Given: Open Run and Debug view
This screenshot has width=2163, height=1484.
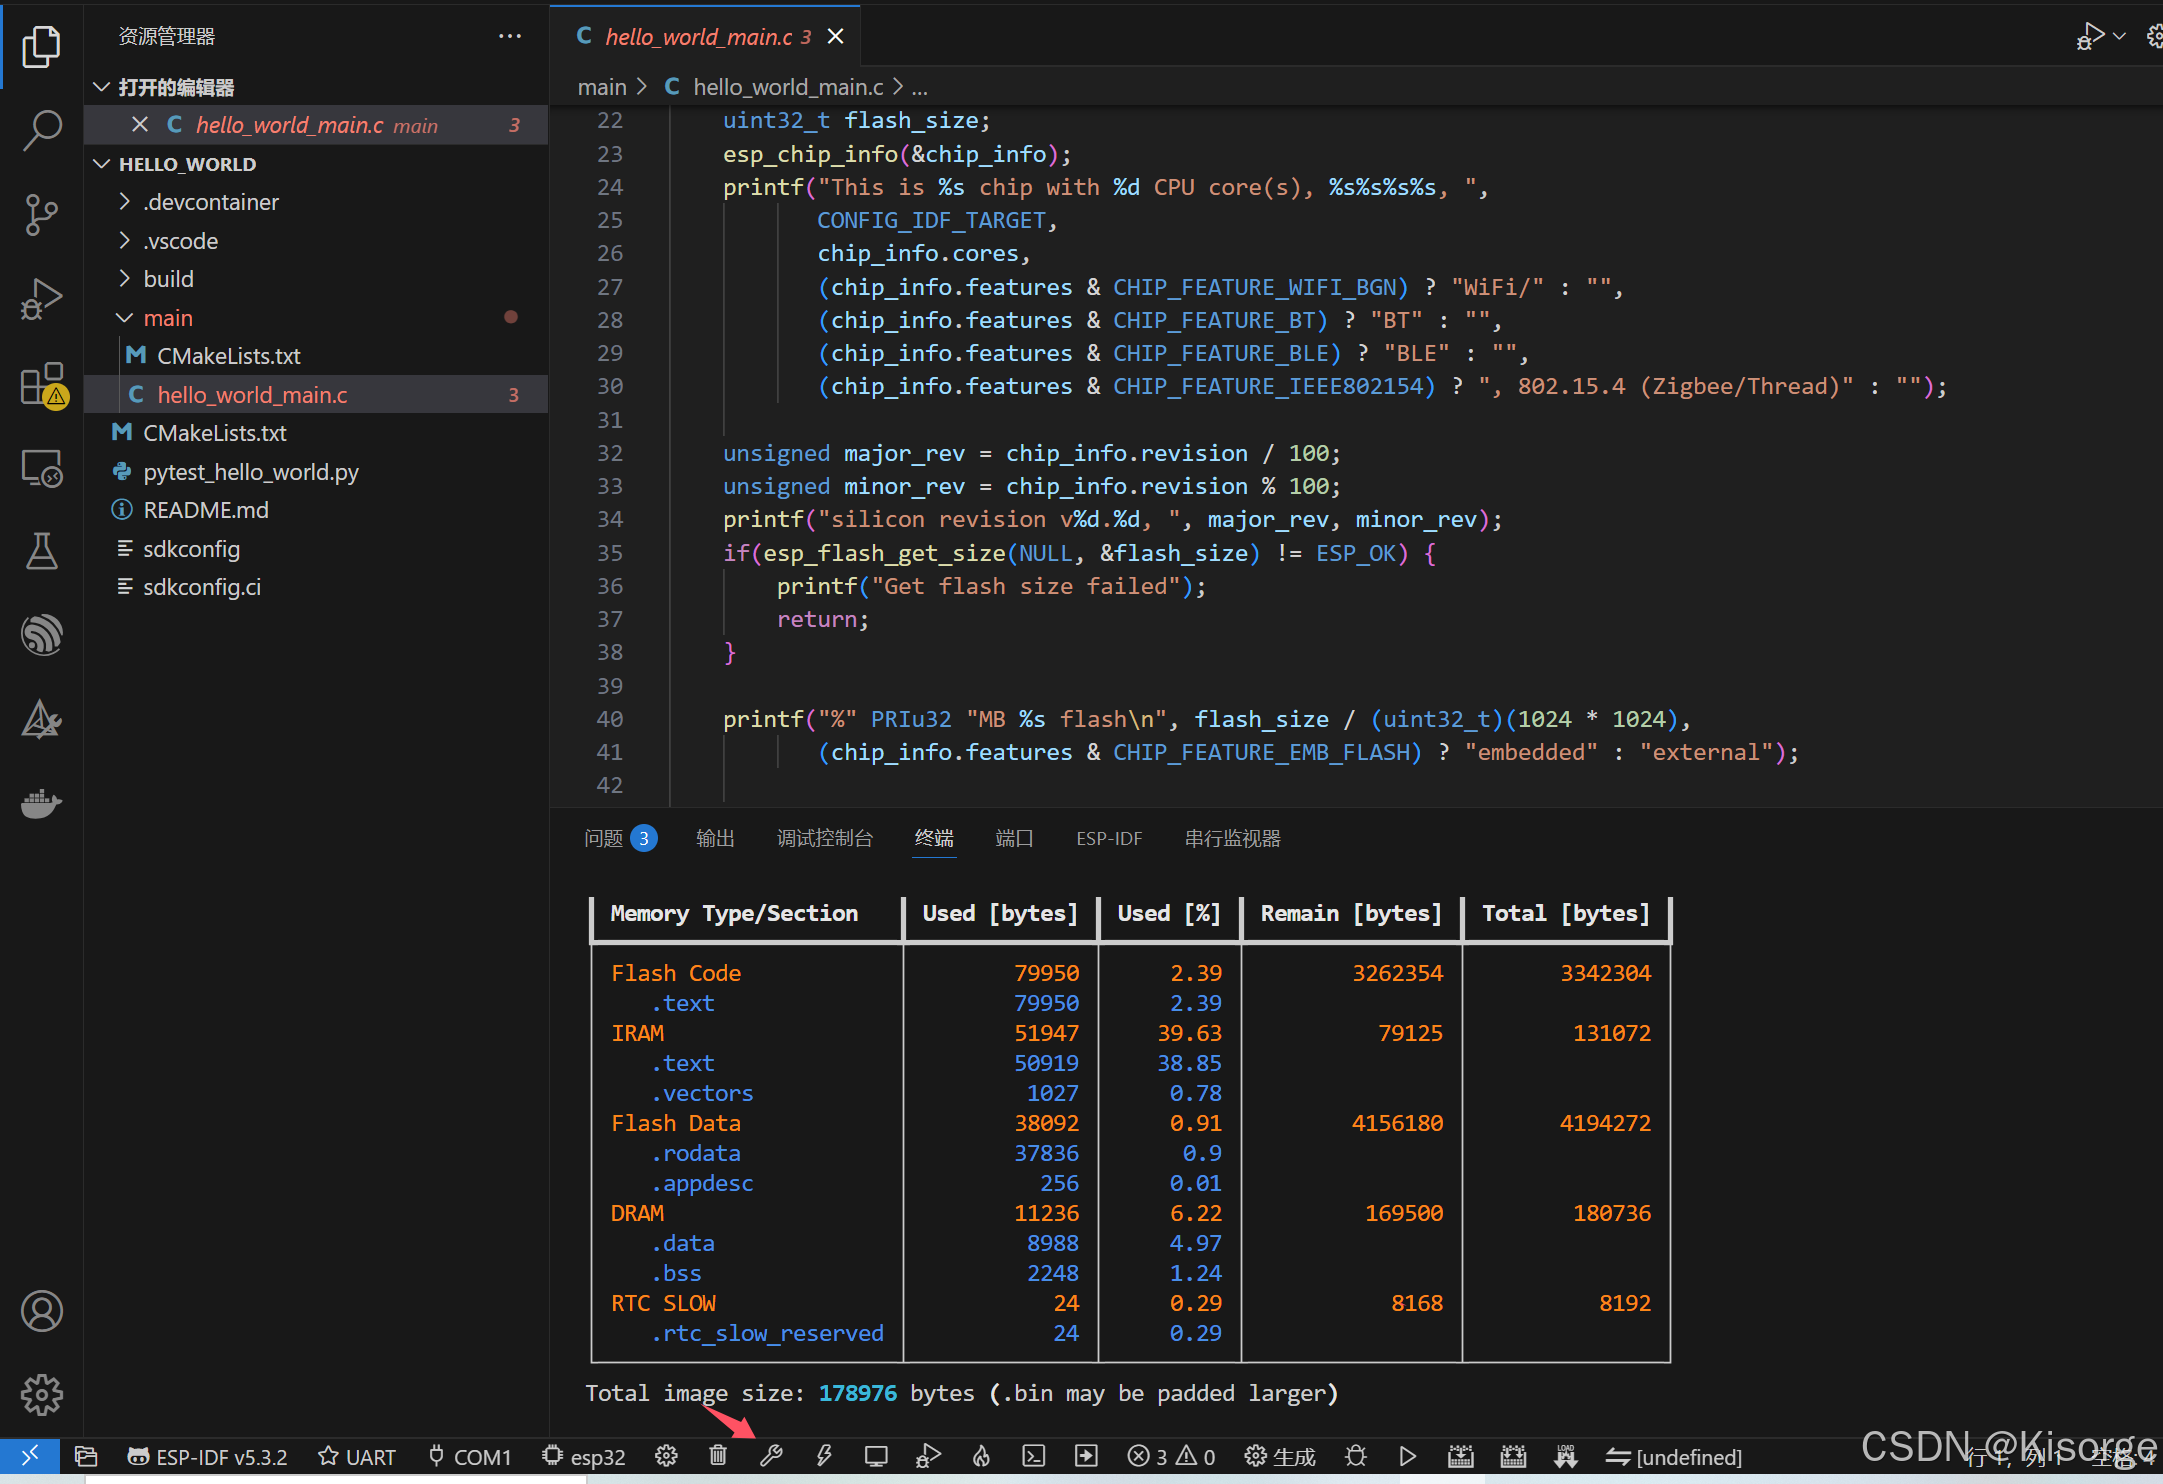Looking at the screenshot, I should click(41, 299).
